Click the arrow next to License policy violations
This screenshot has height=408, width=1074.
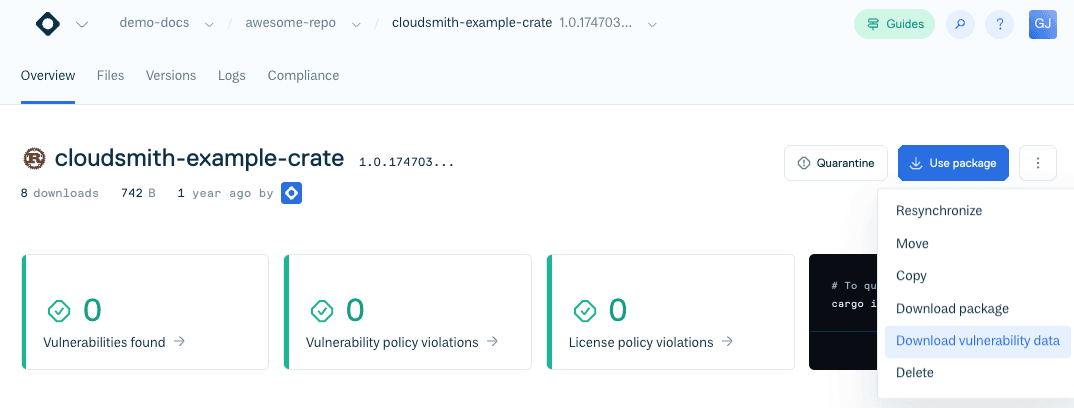(x=727, y=341)
